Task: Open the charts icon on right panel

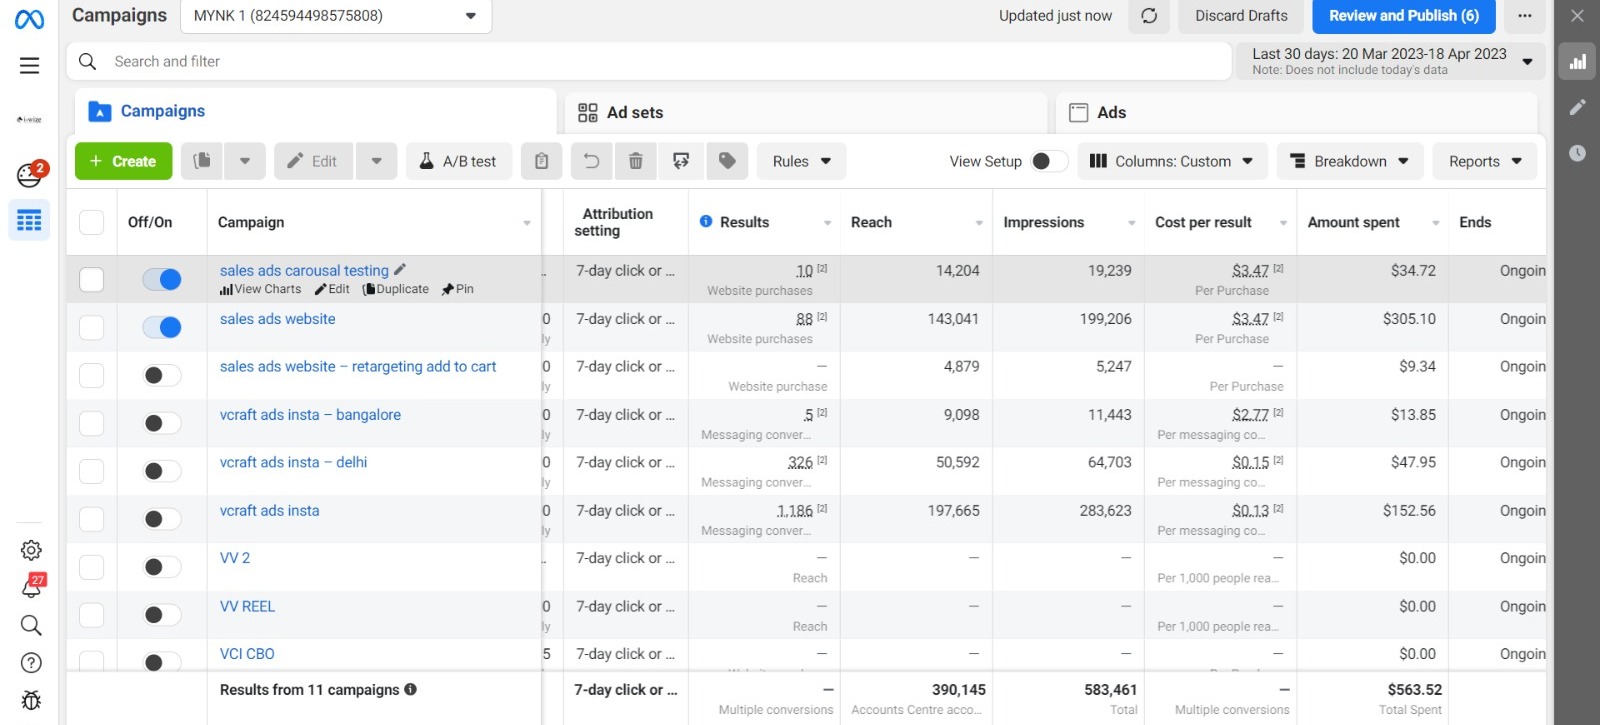Action: 1577,62
